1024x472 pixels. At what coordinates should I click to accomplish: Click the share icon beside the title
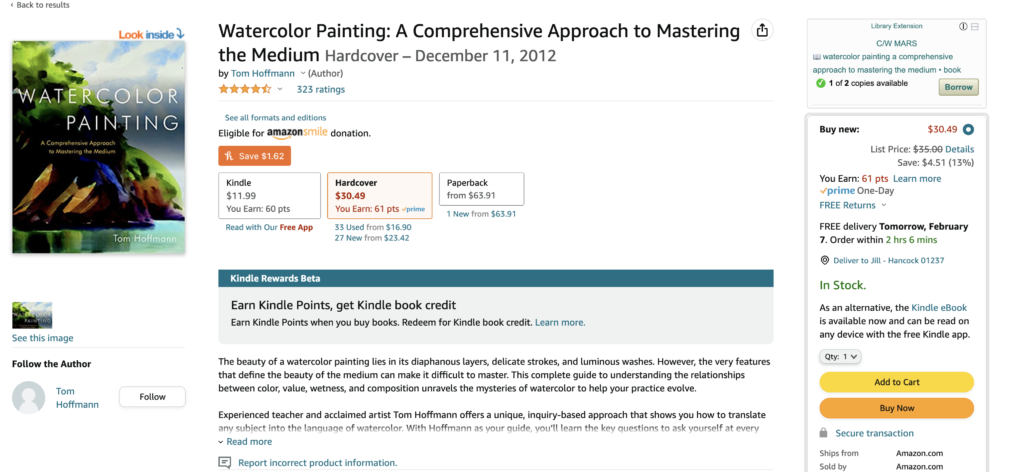762,30
